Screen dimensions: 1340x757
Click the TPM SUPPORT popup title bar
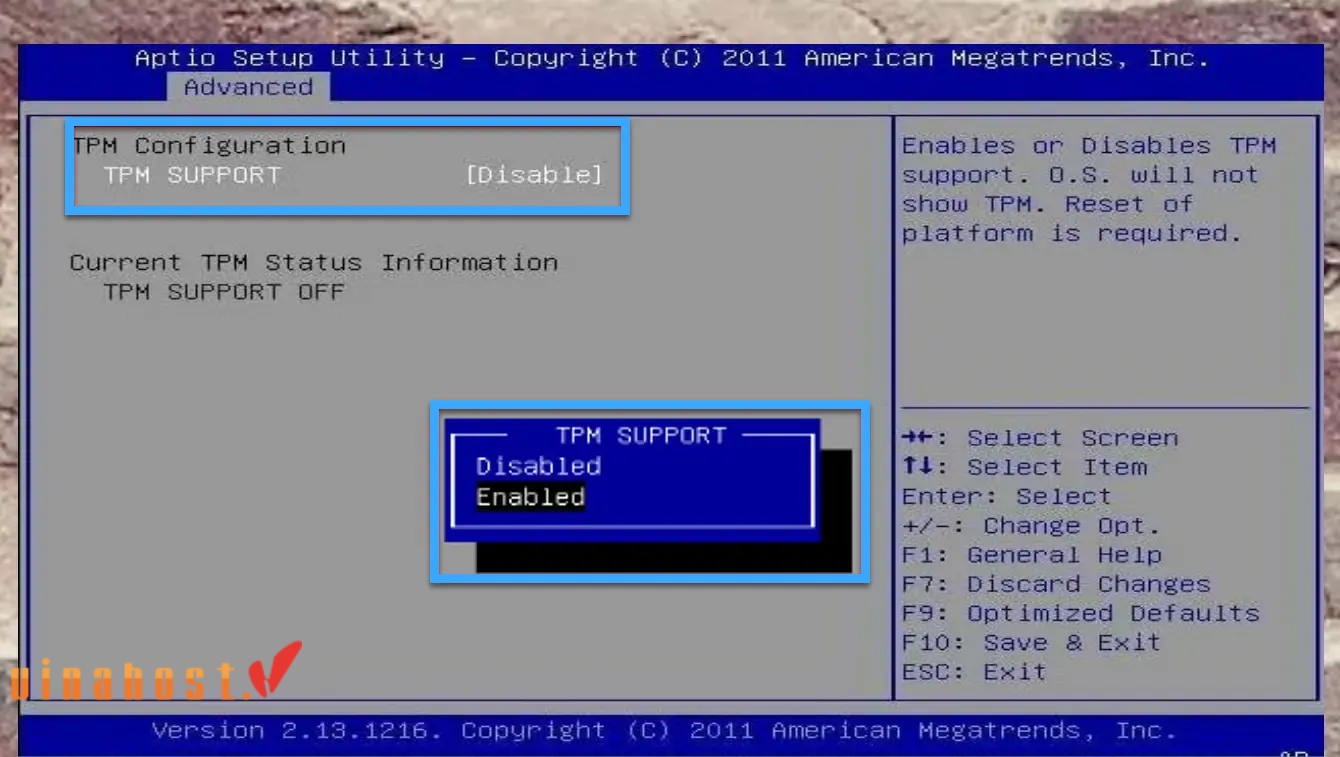pyautogui.click(x=640, y=435)
